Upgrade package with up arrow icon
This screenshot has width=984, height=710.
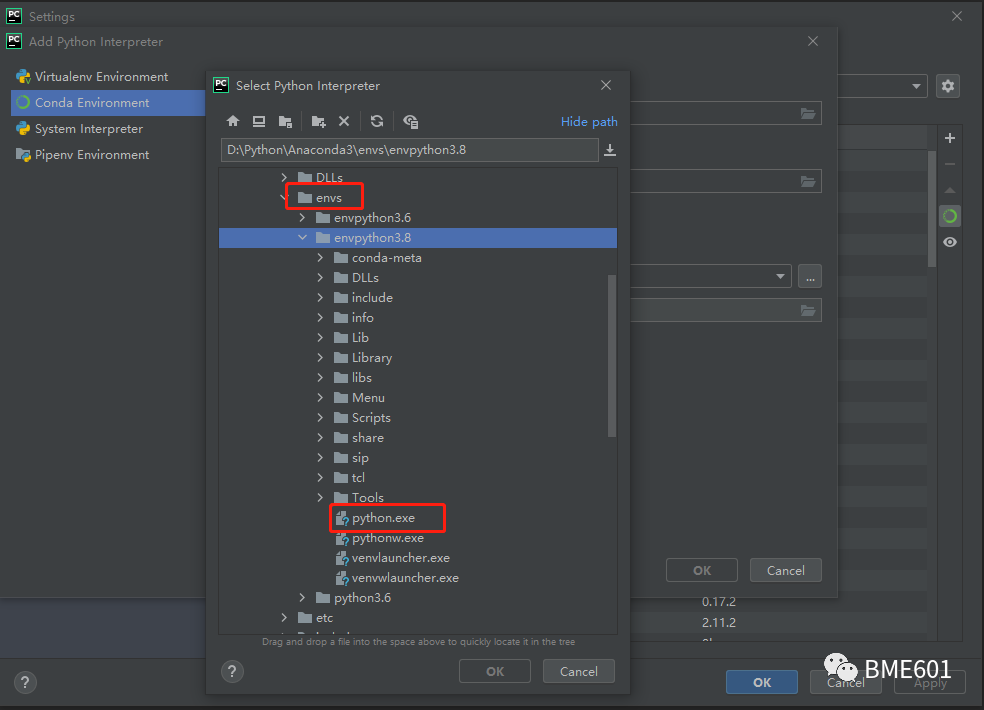950,190
